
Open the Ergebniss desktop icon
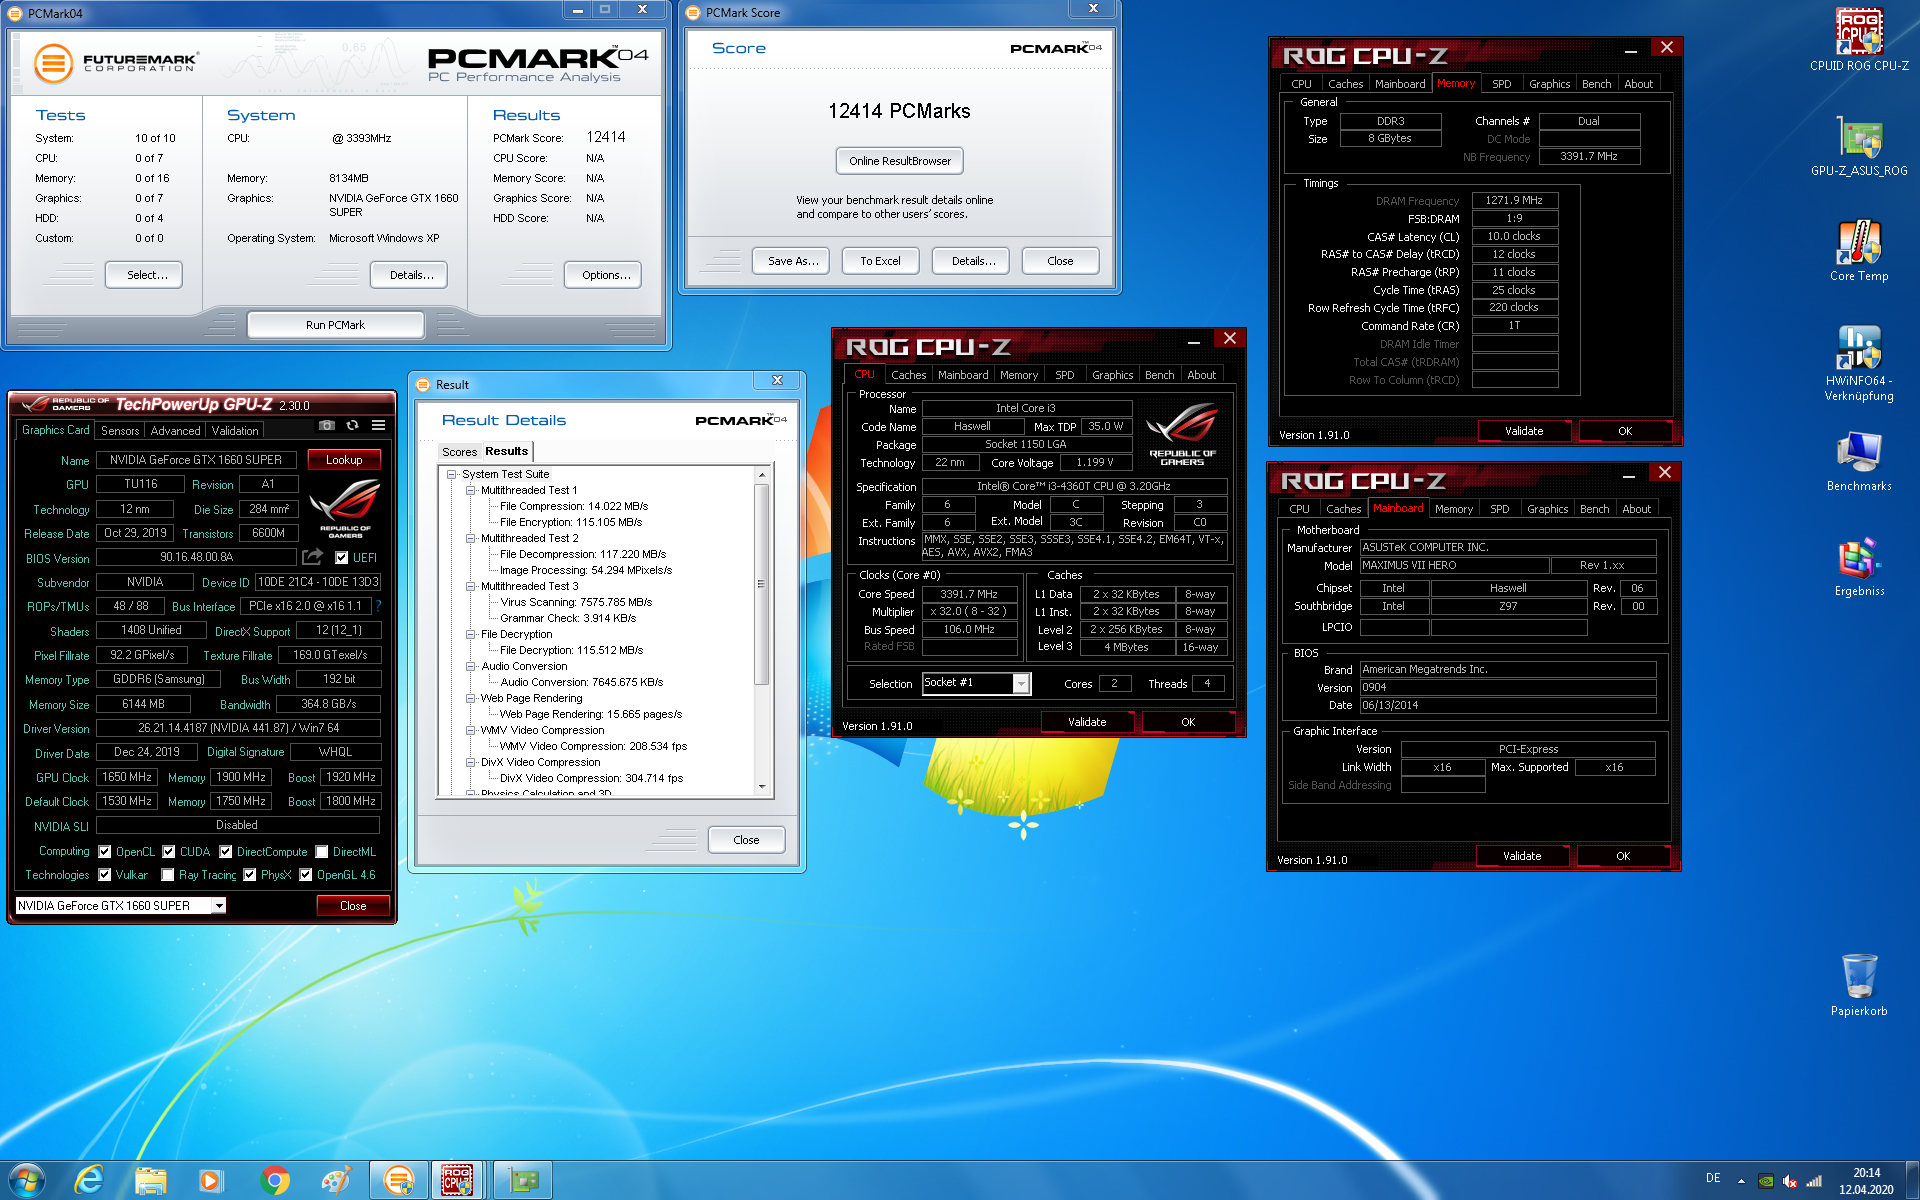coord(1859,566)
